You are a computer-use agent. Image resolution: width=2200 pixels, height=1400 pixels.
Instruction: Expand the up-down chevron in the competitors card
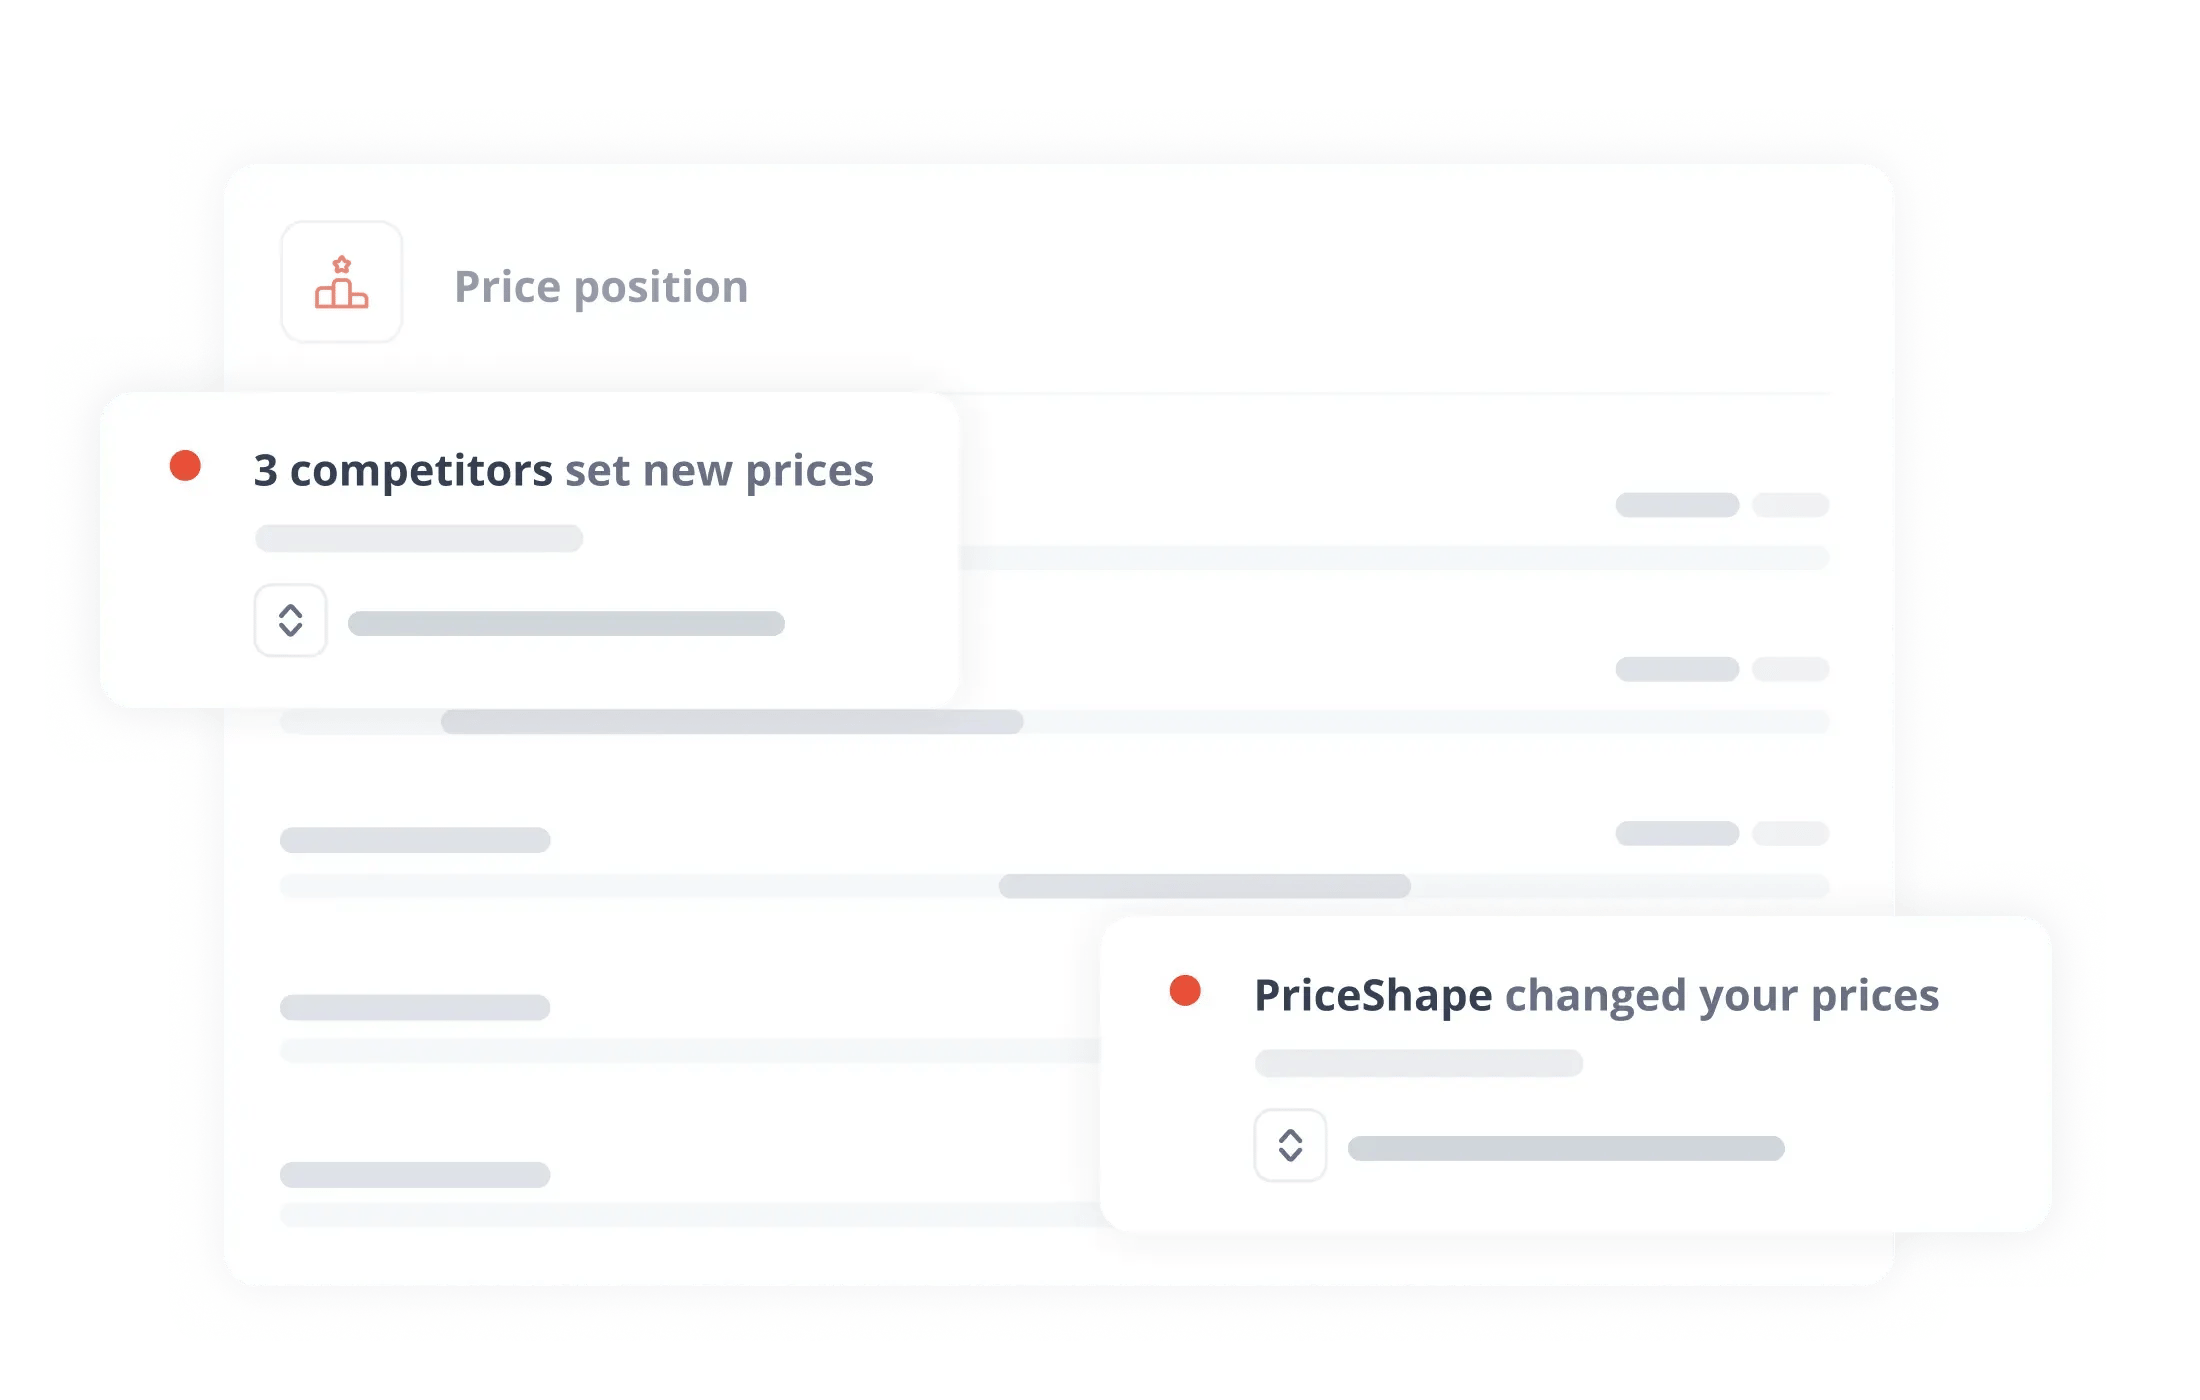pos(291,621)
